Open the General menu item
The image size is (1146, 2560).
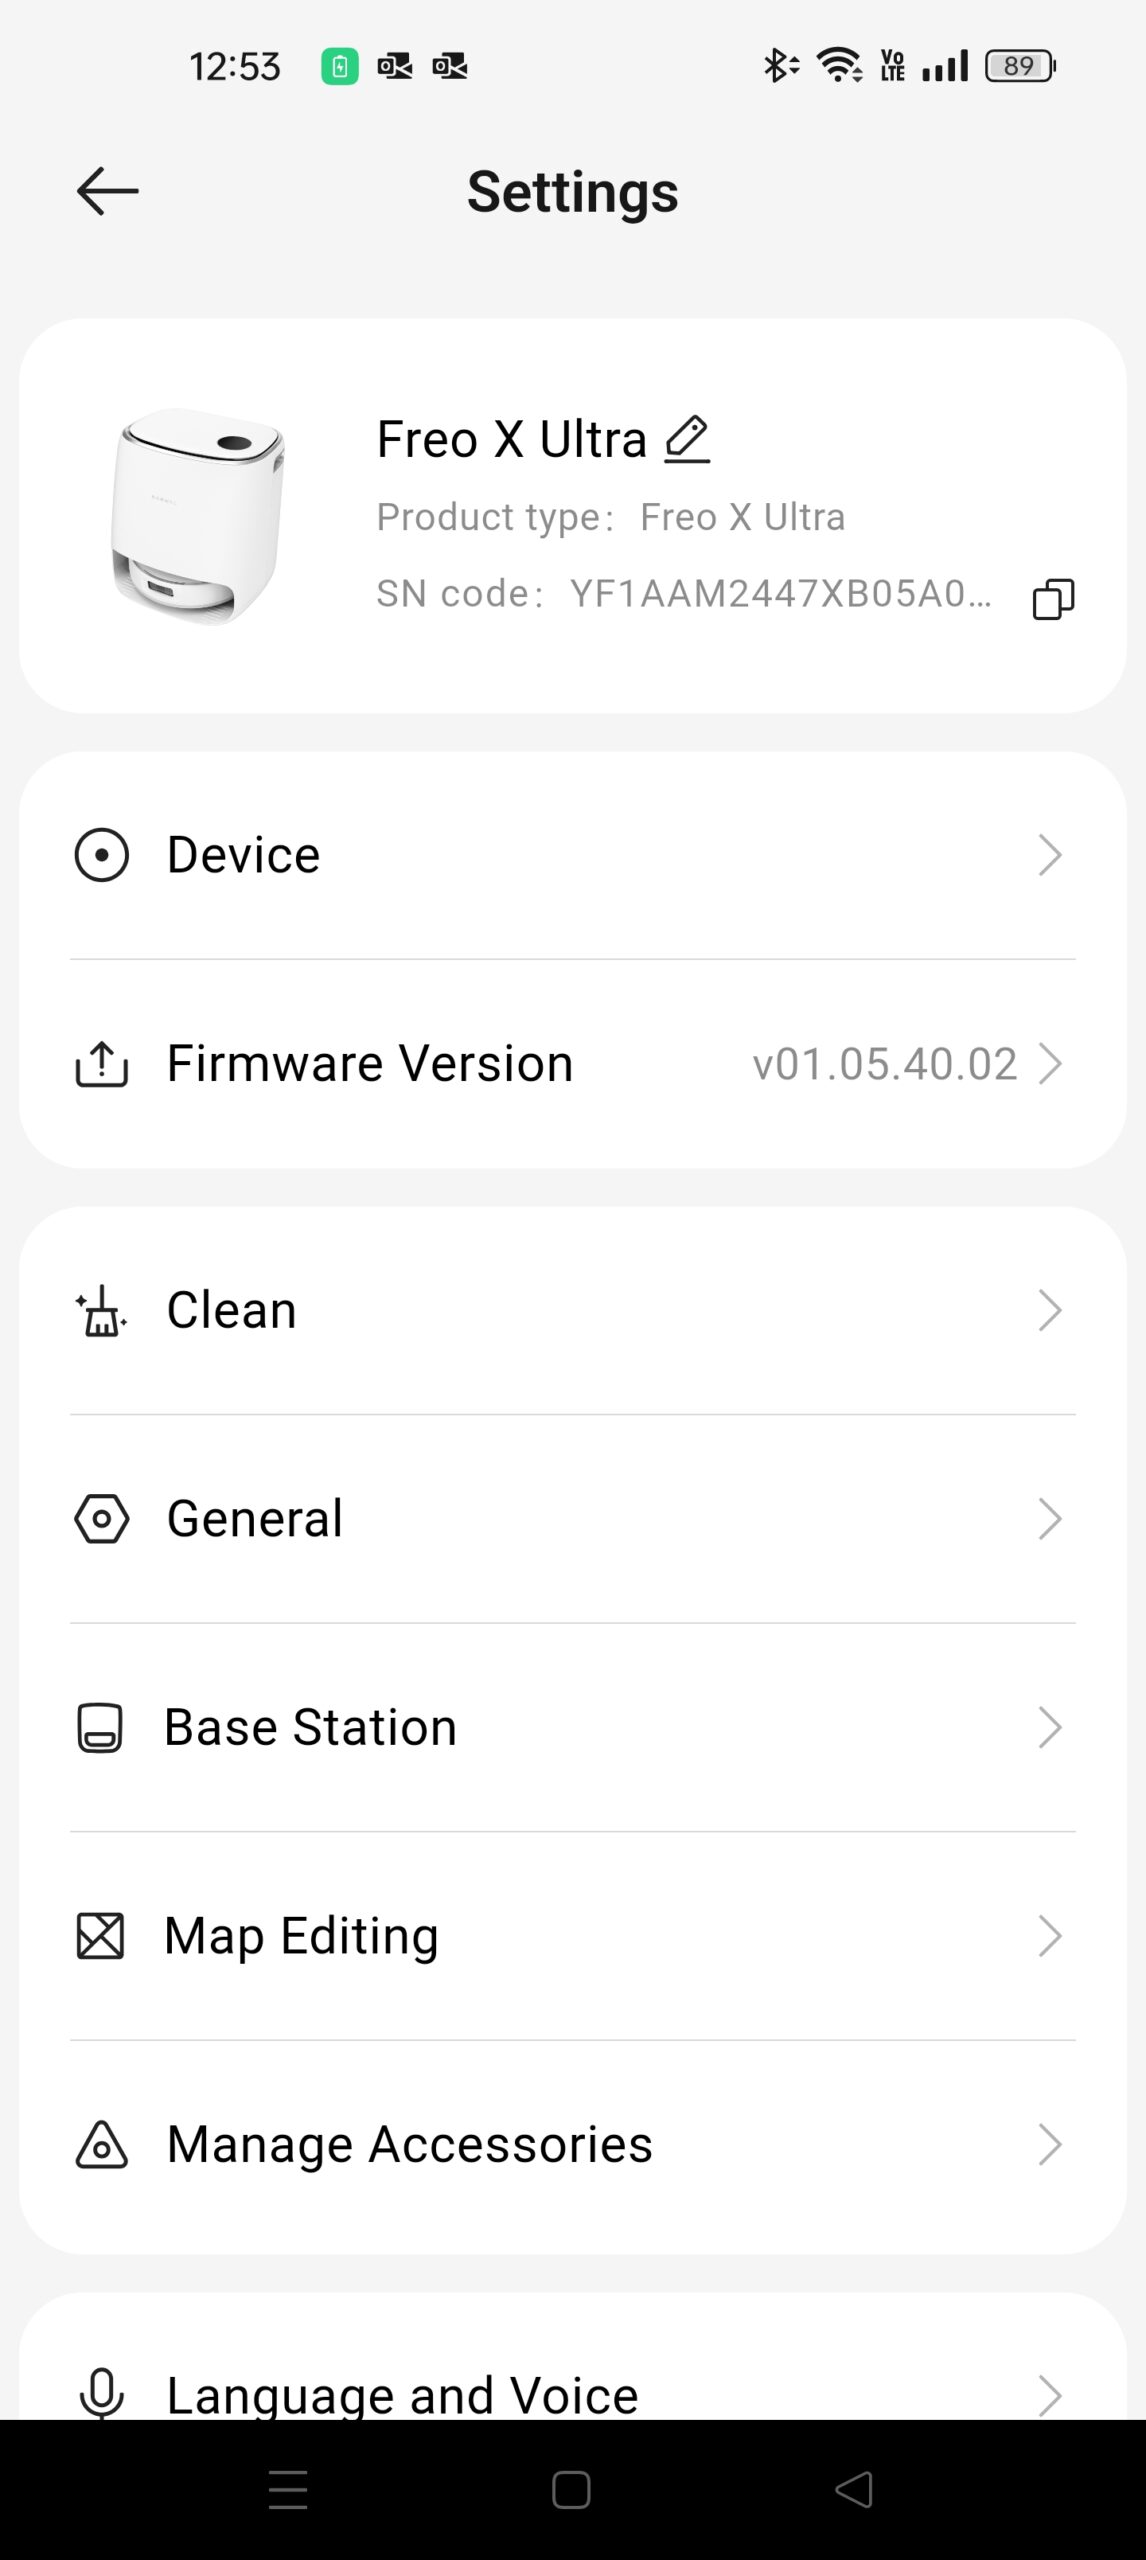point(255,1519)
